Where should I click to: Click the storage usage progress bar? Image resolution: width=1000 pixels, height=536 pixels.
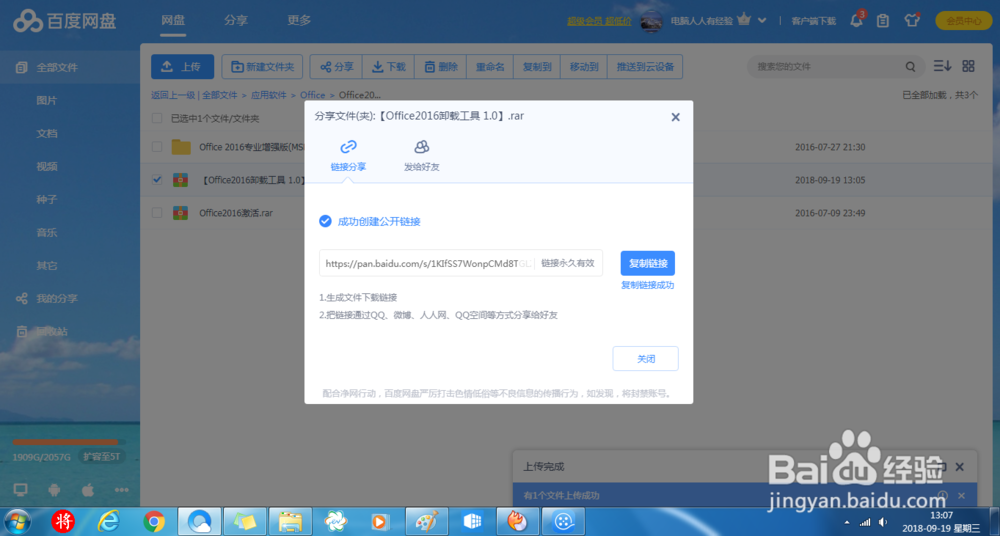[69, 442]
